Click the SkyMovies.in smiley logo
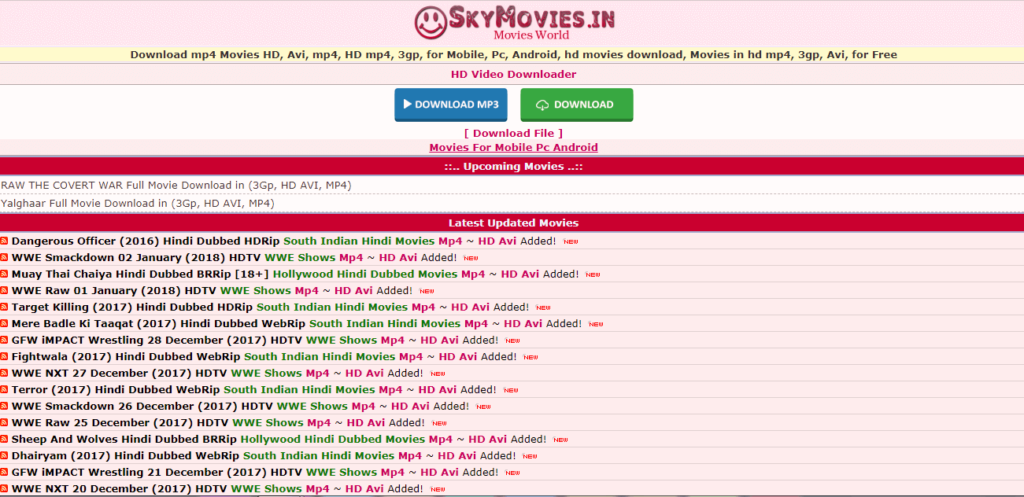1024x497 pixels. pos(430,22)
